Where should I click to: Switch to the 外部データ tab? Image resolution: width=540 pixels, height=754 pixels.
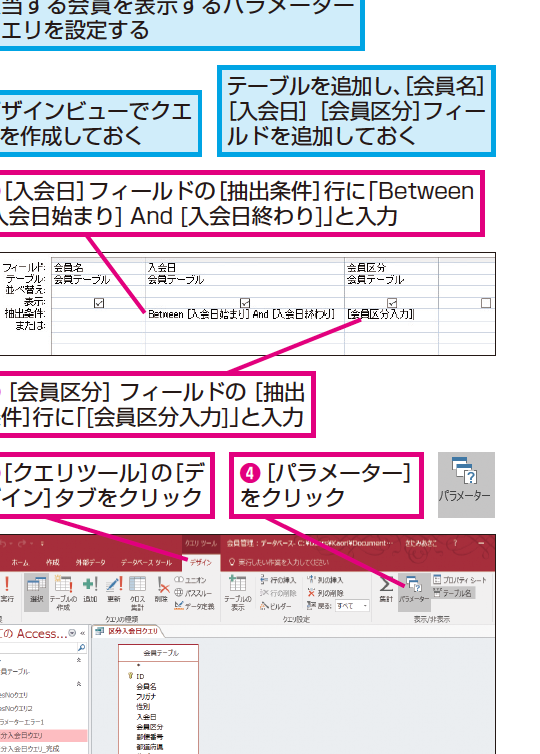90,562
